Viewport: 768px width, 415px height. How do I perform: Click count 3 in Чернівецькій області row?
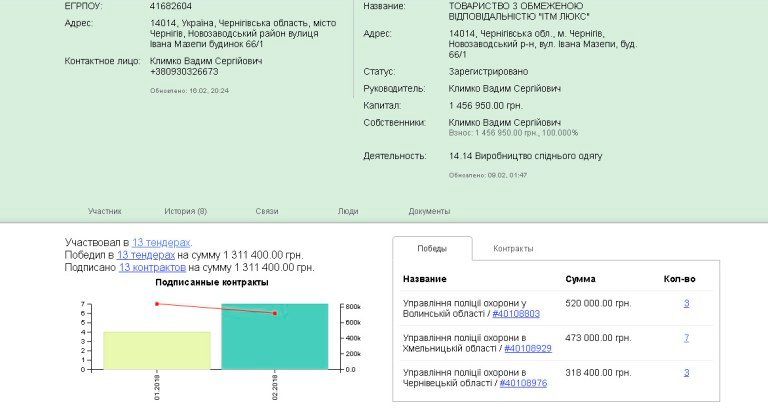tap(686, 373)
